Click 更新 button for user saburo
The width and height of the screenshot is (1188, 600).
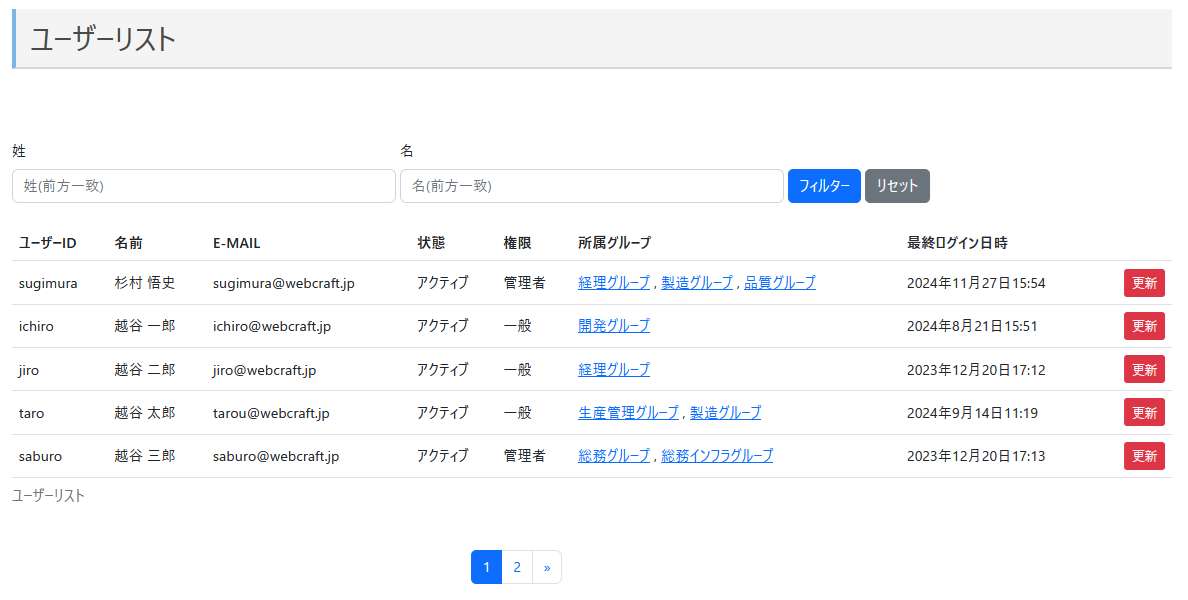click(1144, 456)
